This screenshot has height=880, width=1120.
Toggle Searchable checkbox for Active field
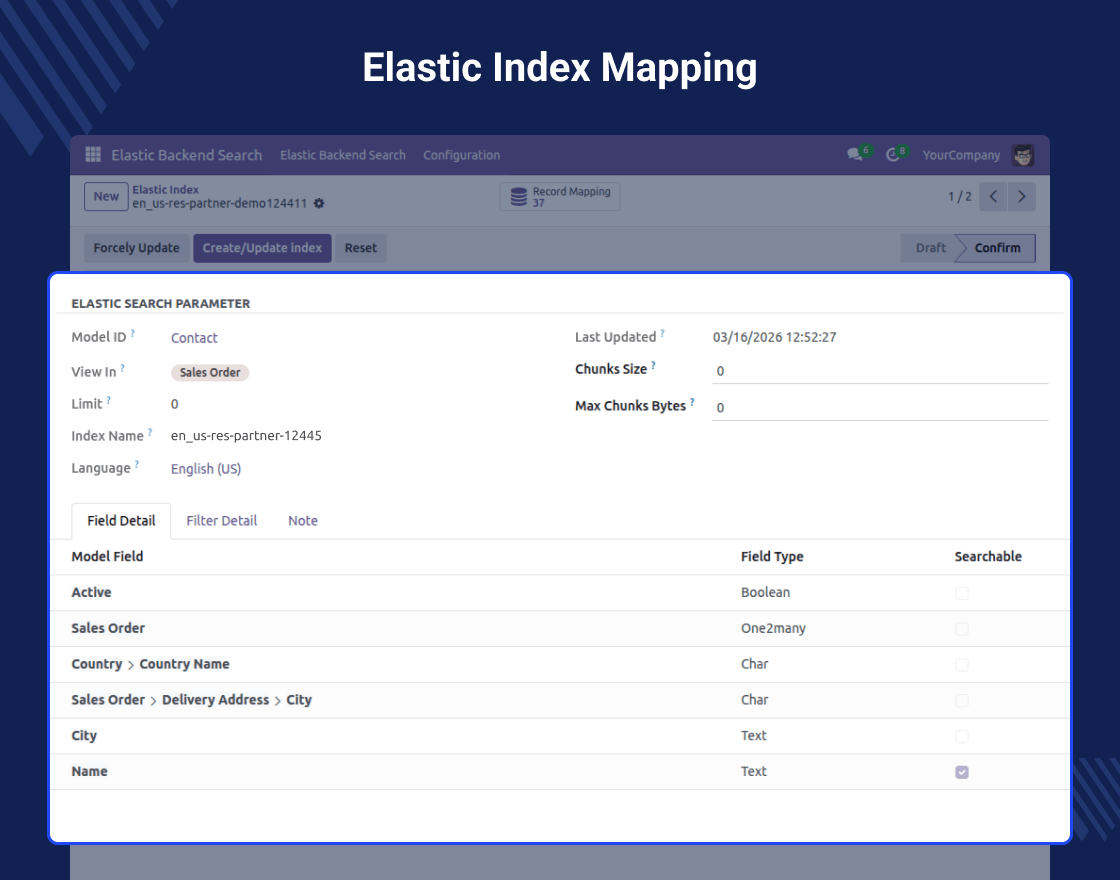point(962,593)
